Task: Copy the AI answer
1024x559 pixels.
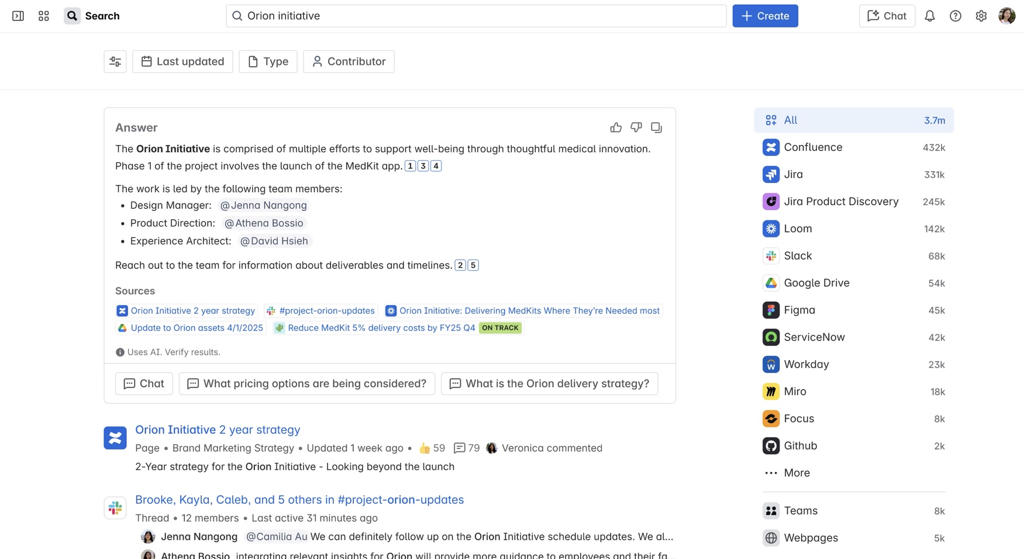Action: click(x=656, y=128)
